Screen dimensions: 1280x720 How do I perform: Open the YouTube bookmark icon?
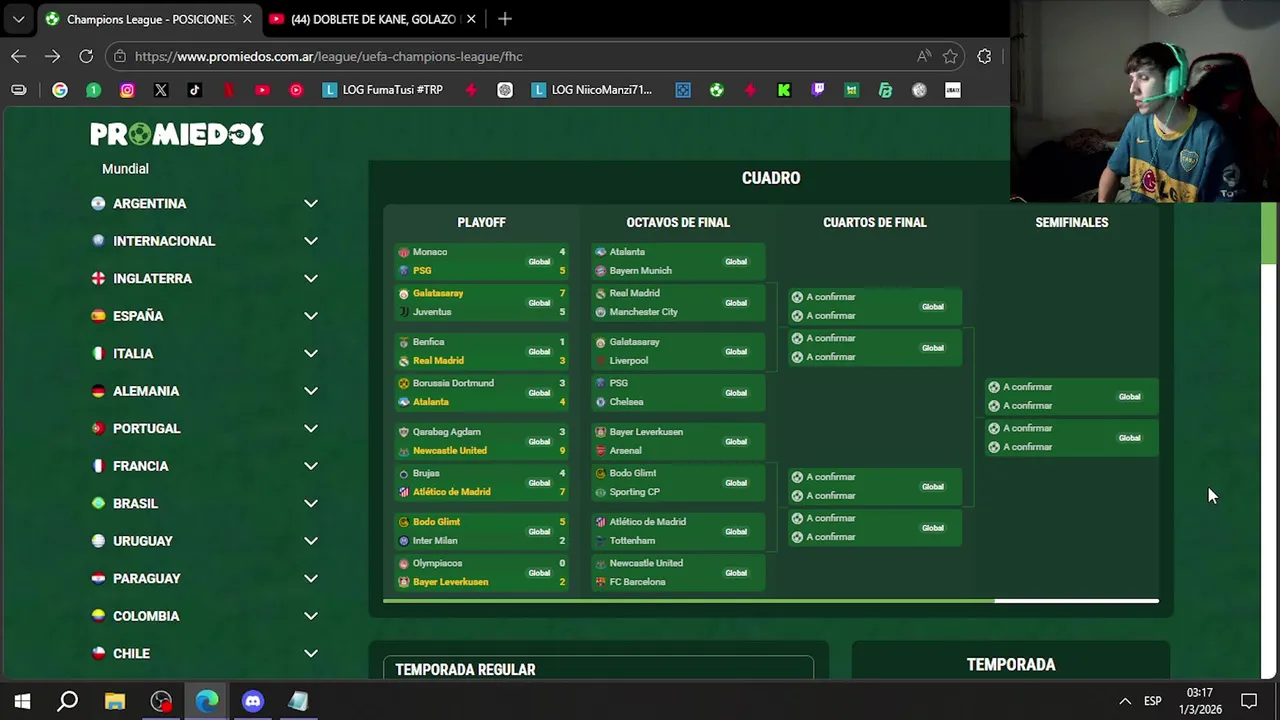click(x=262, y=90)
